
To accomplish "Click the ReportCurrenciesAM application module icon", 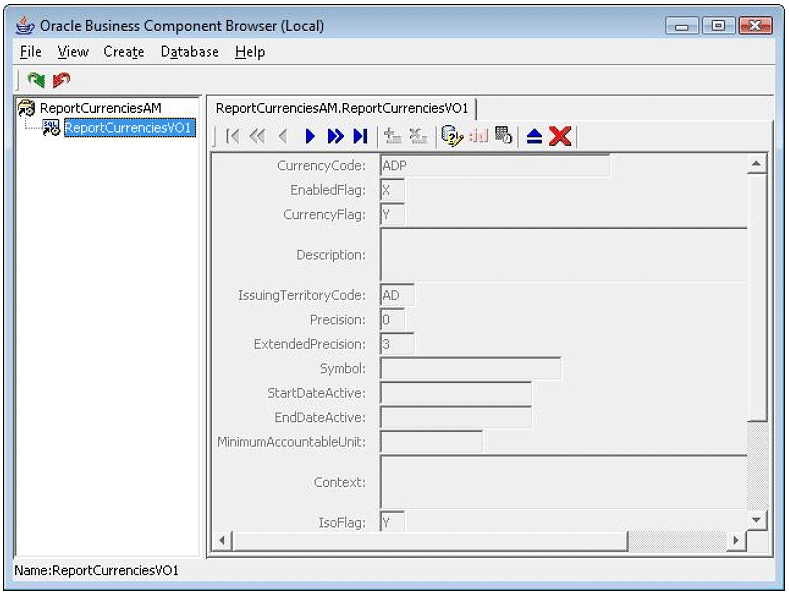I will pos(26,108).
